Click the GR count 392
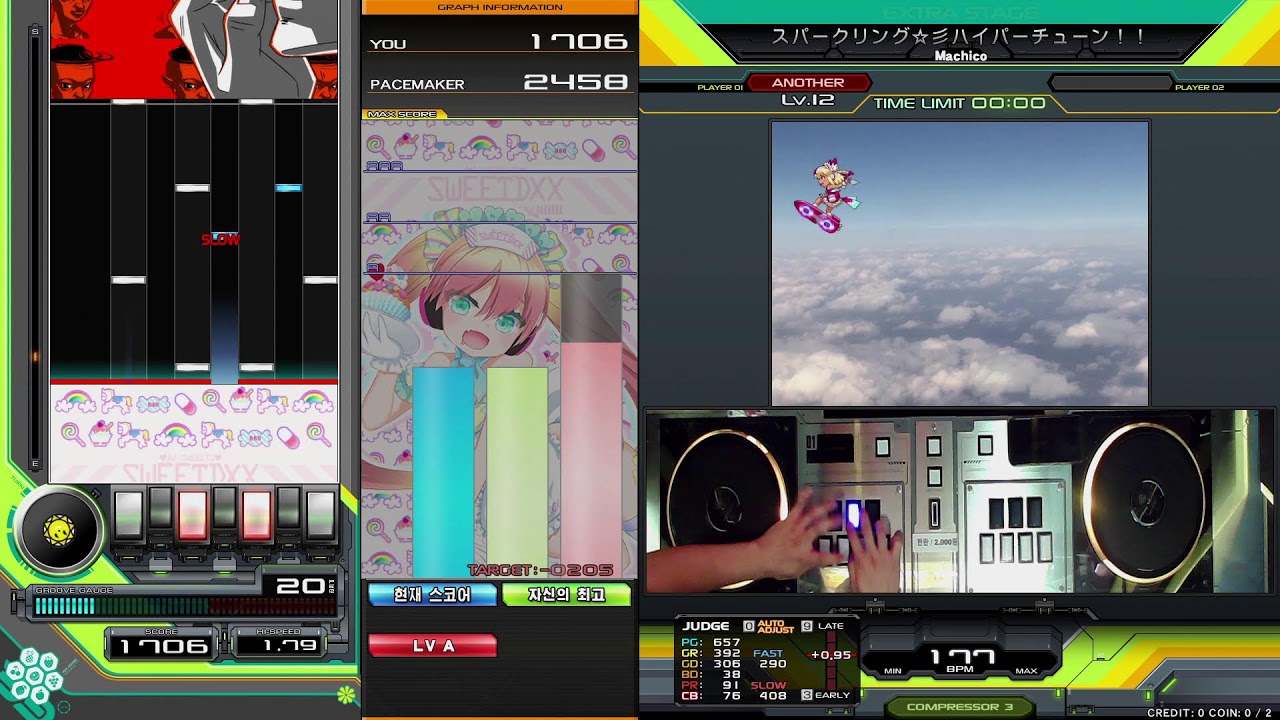This screenshot has height=720, width=1280. 726,653
